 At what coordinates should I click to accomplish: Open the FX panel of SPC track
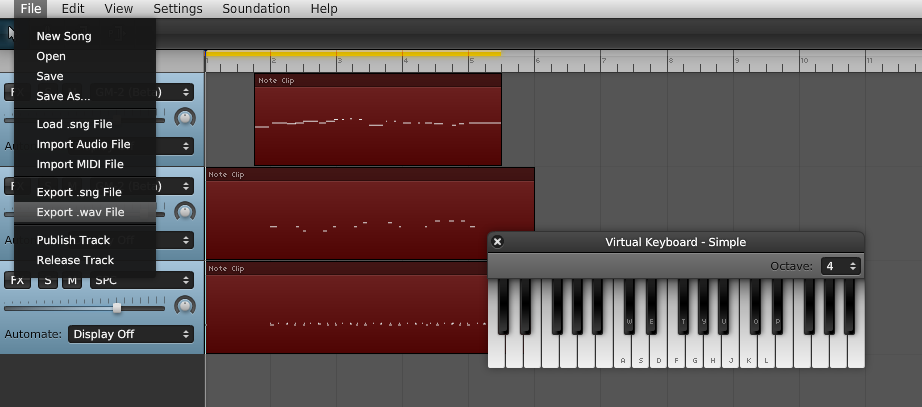click(x=18, y=280)
